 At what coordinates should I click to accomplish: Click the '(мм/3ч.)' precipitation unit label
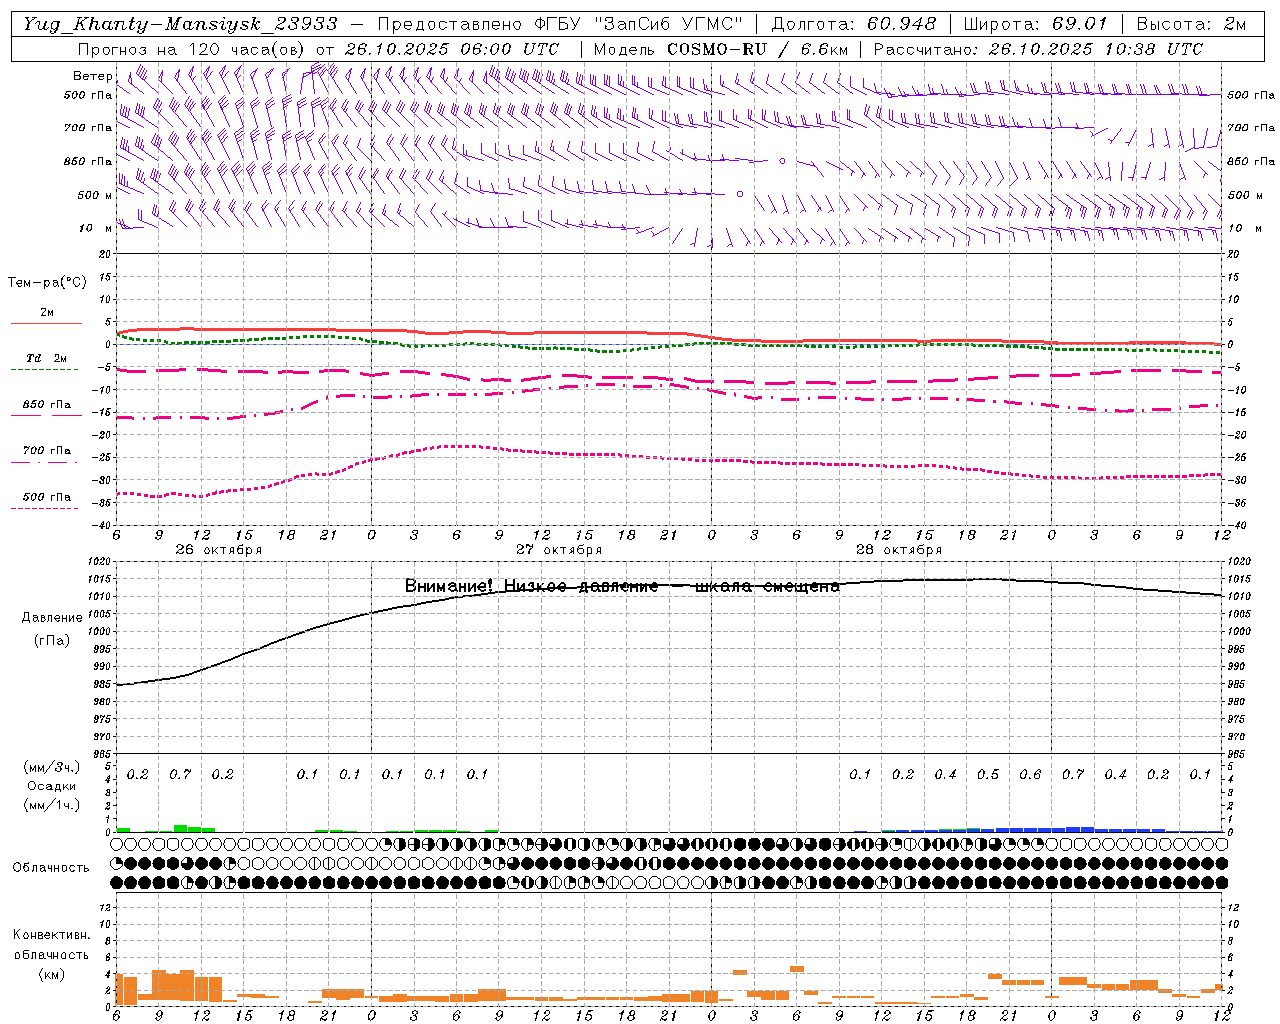52,767
